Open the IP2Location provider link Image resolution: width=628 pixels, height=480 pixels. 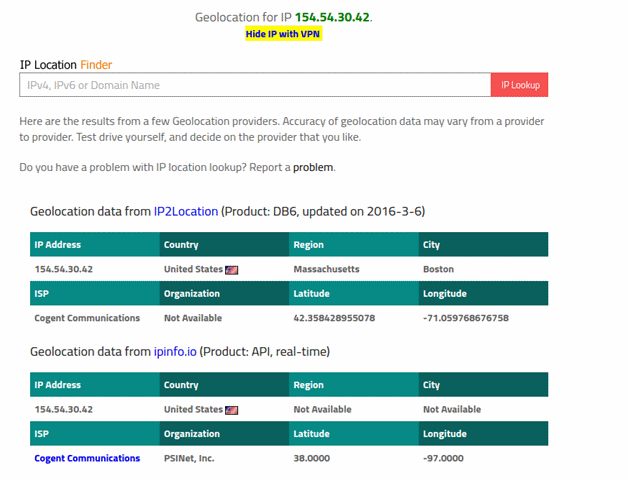pyautogui.click(x=187, y=212)
